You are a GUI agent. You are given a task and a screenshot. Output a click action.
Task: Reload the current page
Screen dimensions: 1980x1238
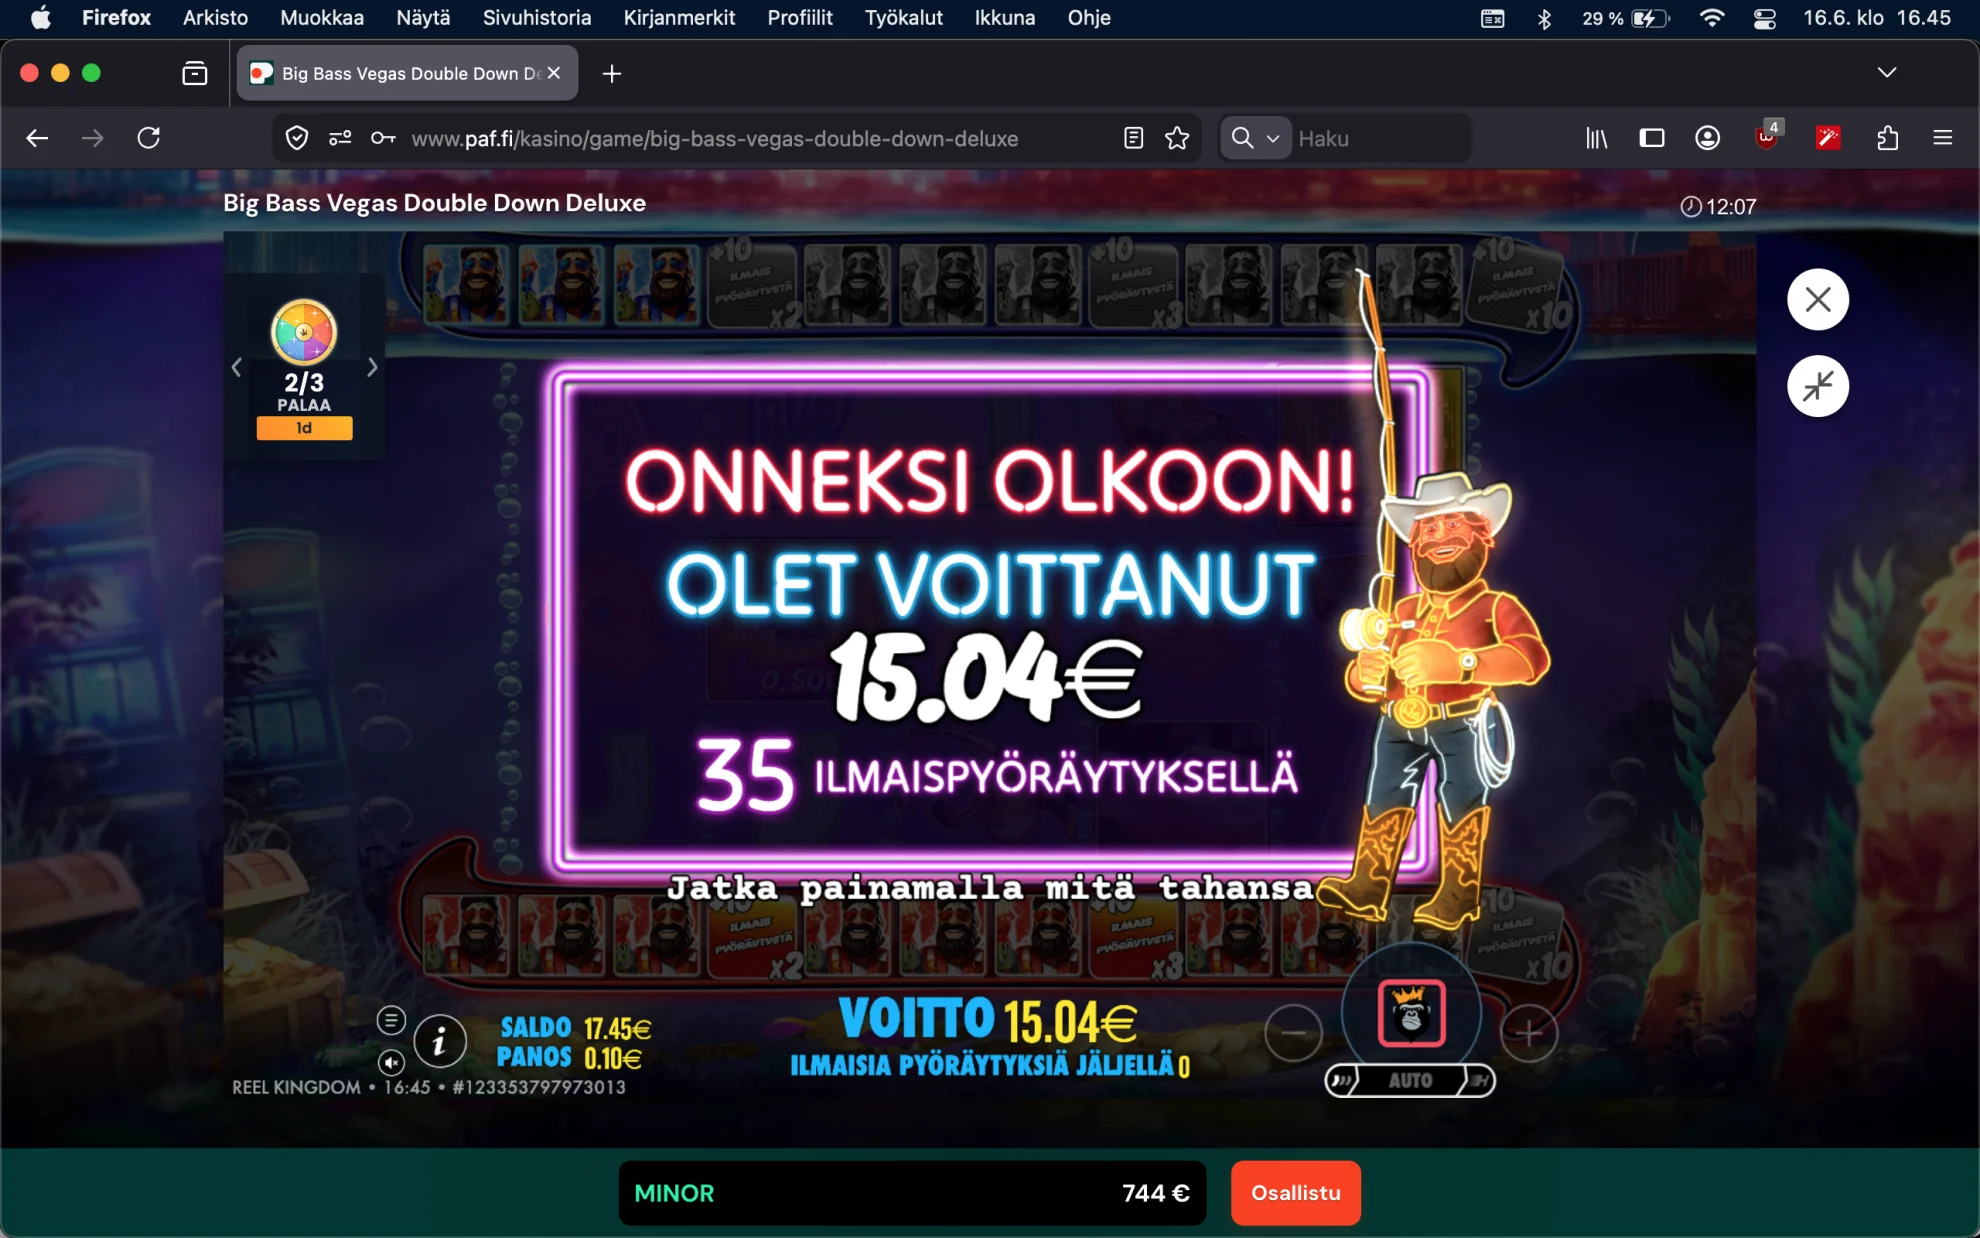pos(149,138)
